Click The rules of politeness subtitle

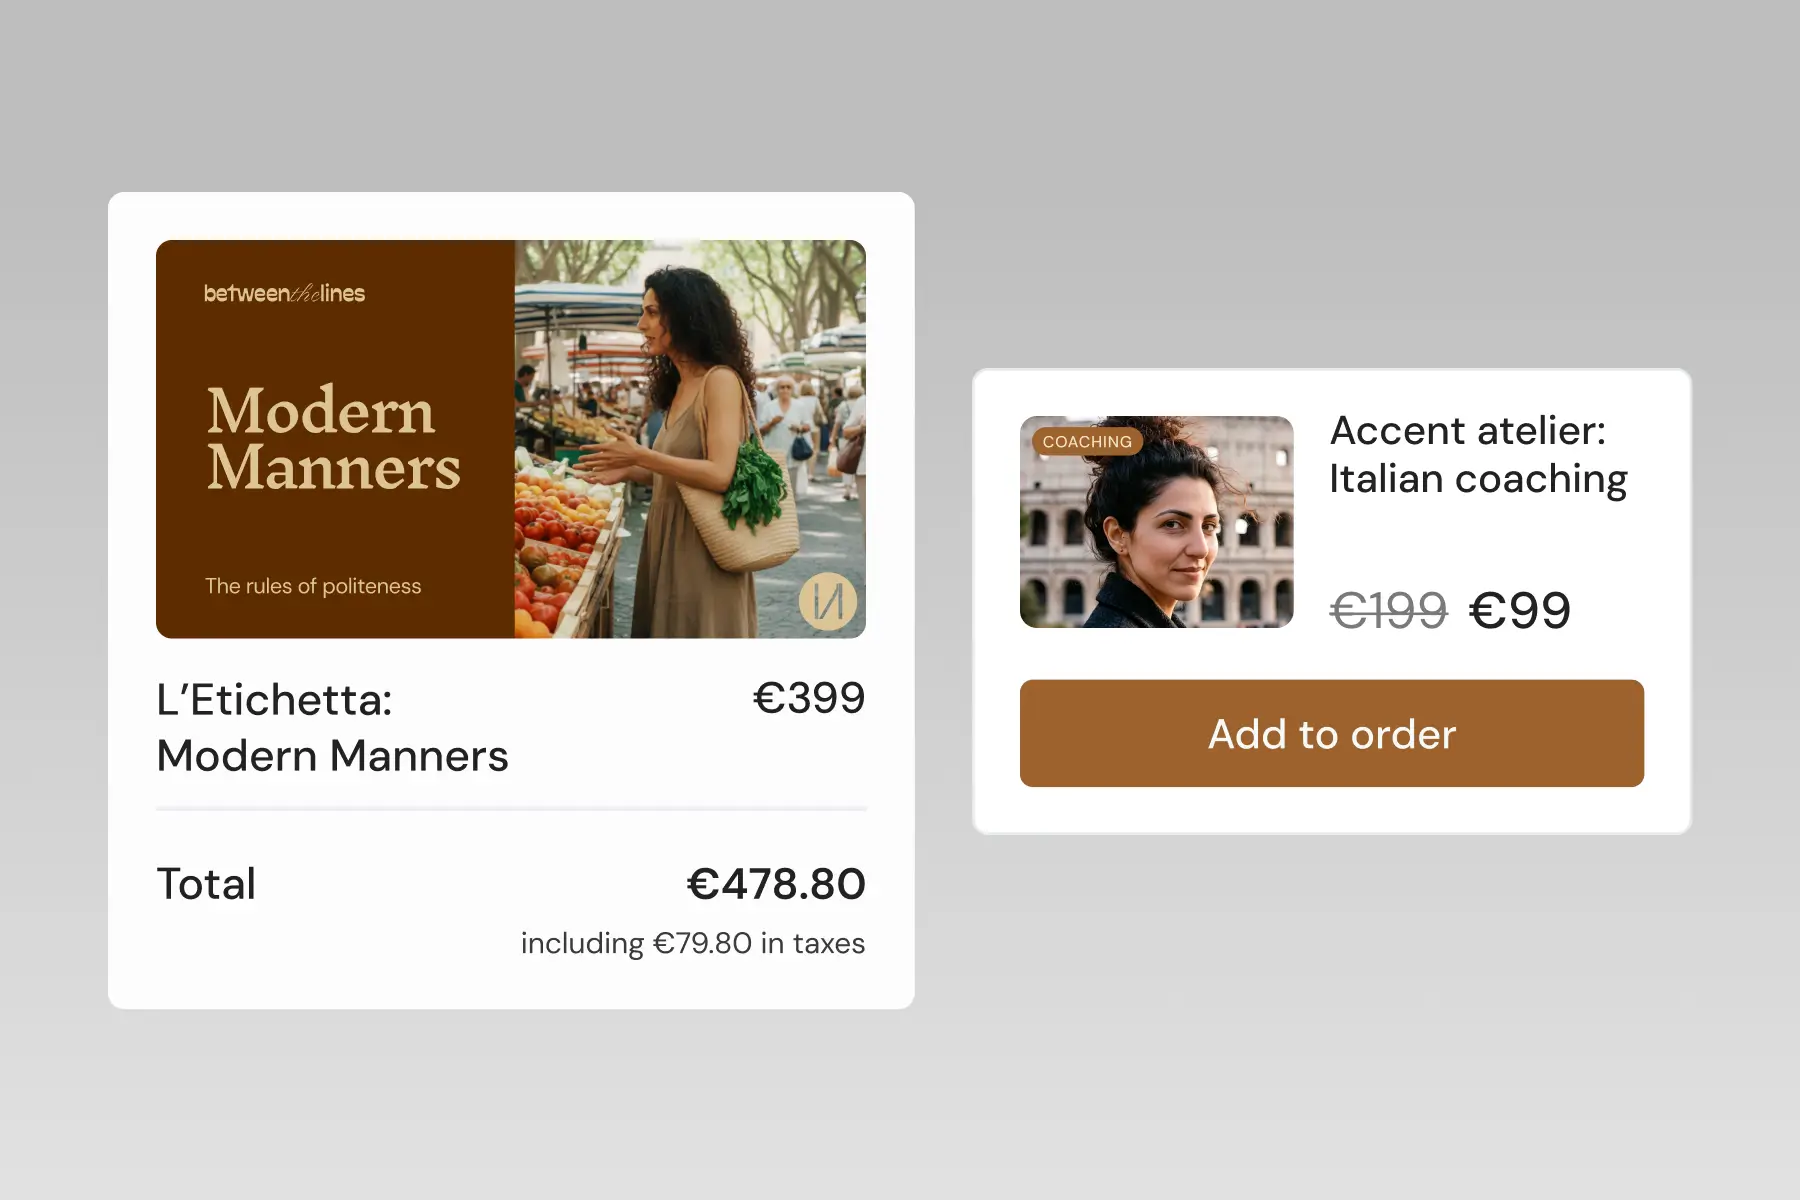pos(313,586)
